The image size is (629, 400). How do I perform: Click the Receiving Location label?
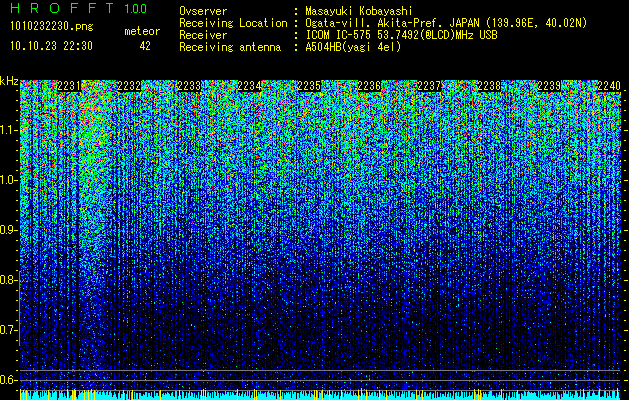click(x=233, y=23)
